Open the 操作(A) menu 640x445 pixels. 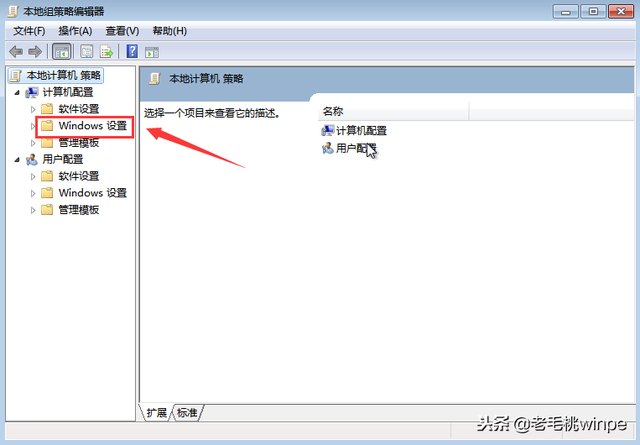pyautogui.click(x=75, y=31)
